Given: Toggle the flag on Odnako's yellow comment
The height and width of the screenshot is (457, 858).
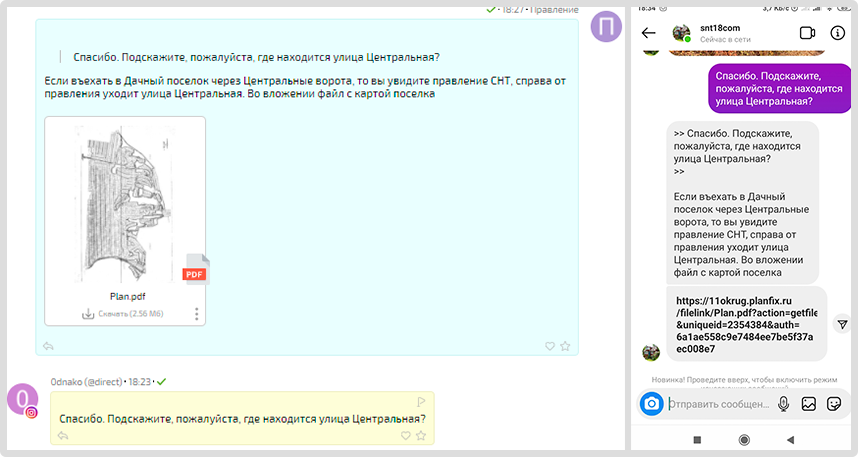Looking at the screenshot, I should tap(421, 401).
